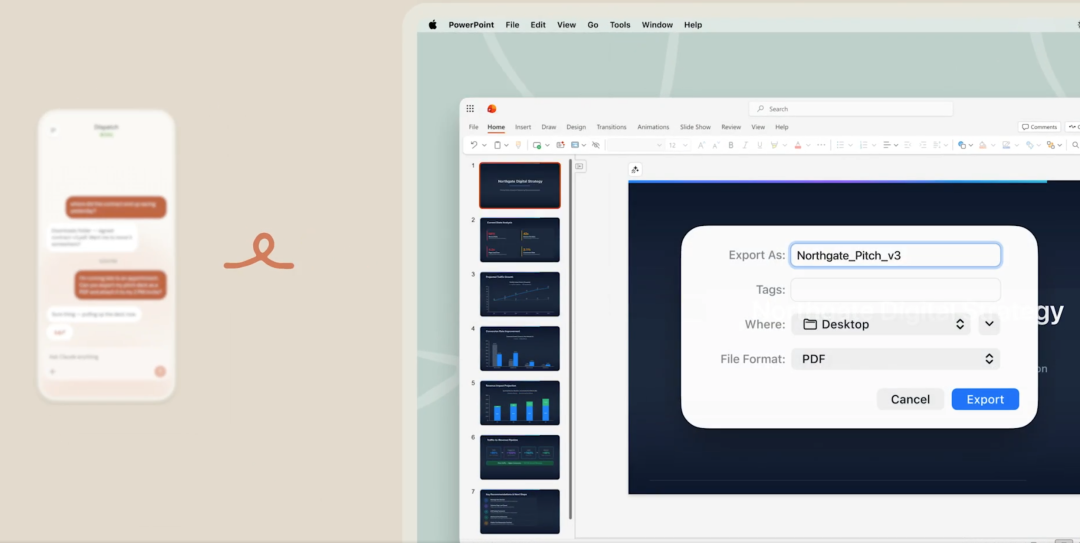Toggle Bold formatting in the ribbon
The width and height of the screenshot is (1080, 543).
click(x=731, y=145)
